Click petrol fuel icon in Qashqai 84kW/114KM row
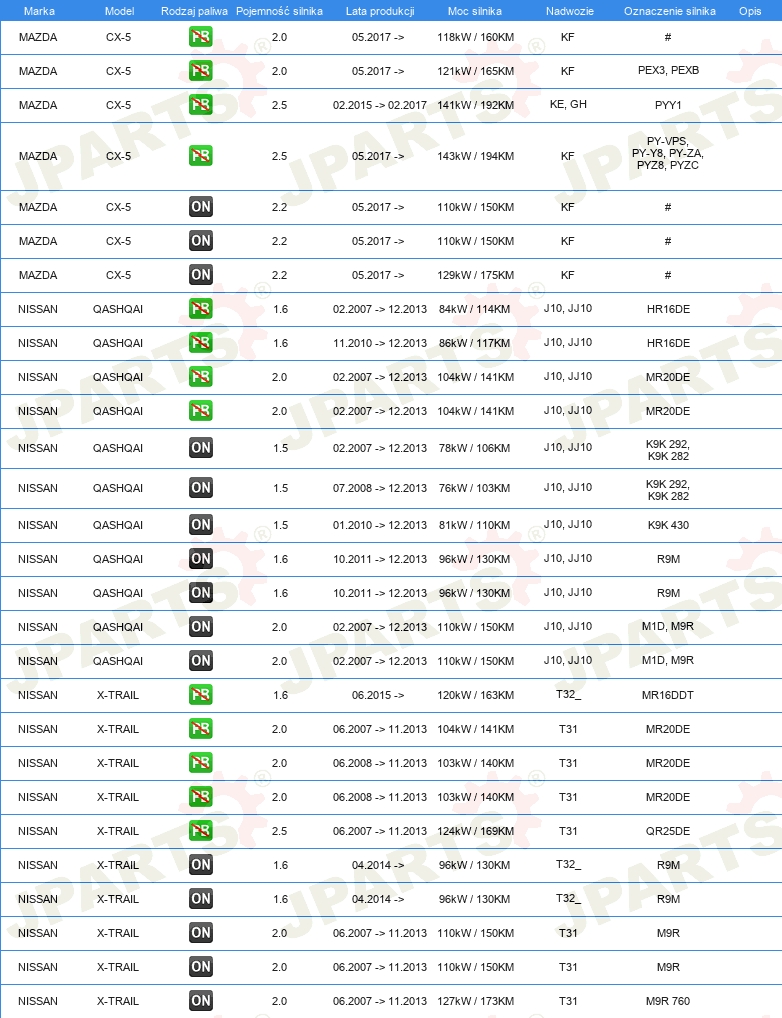 [x=201, y=309]
